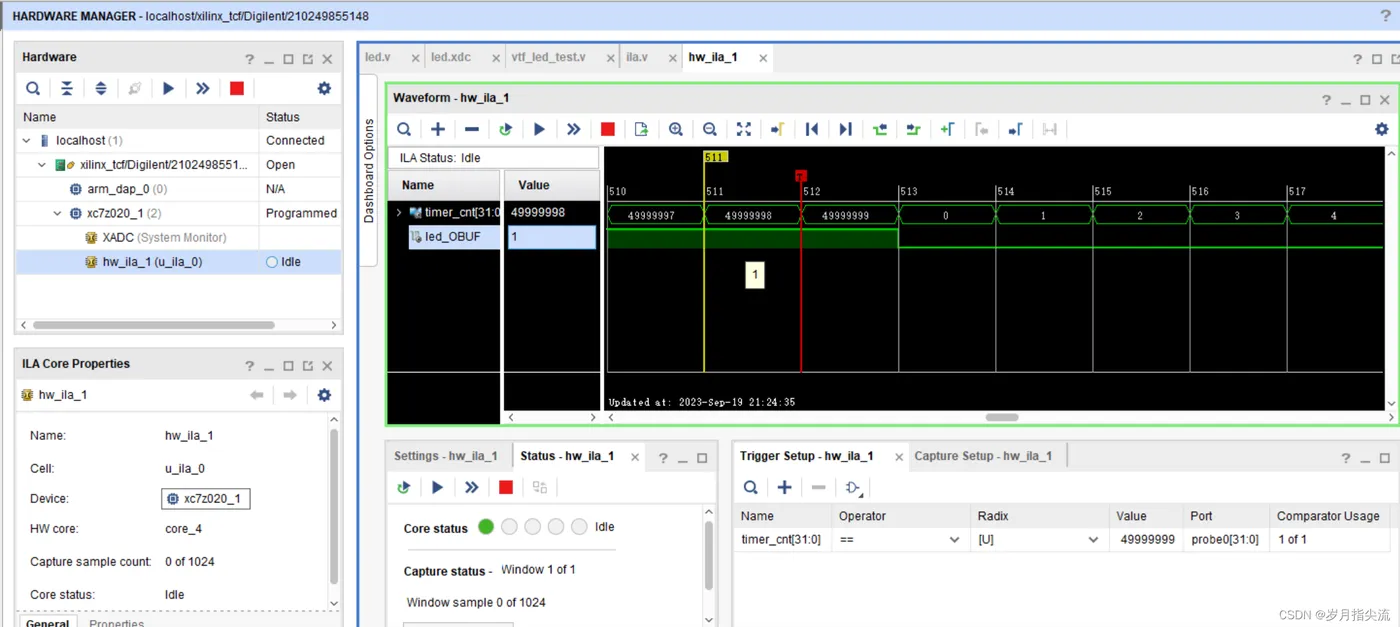The width and height of the screenshot is (1400, 627).
Task: Zoom out of the waveform
Action: (x=710, y=129)
